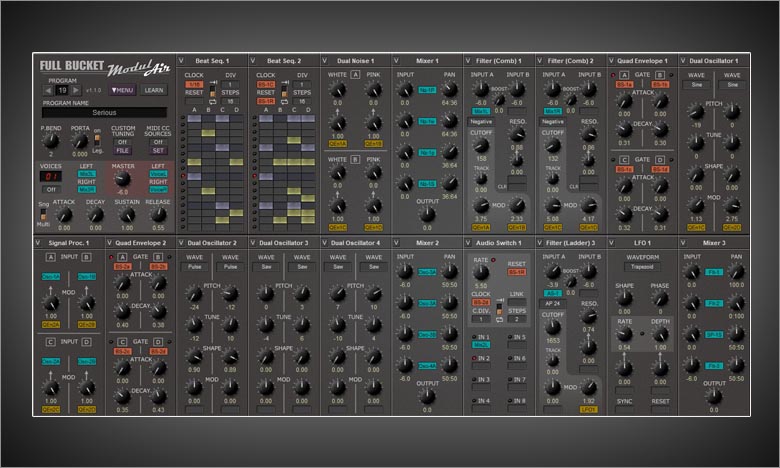The image size is (780, 468).
Task: Click loop icon in Beat Seq. 1
Action: 212,101
